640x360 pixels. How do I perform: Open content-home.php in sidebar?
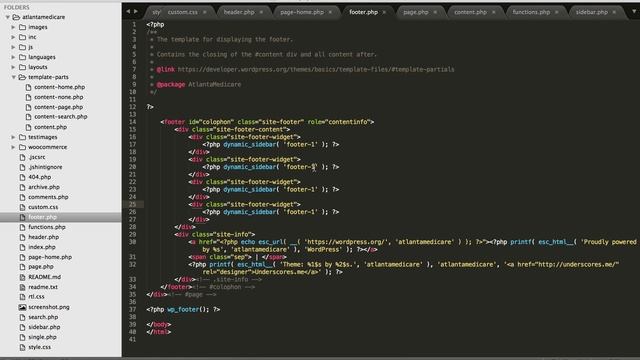(60, 87)
